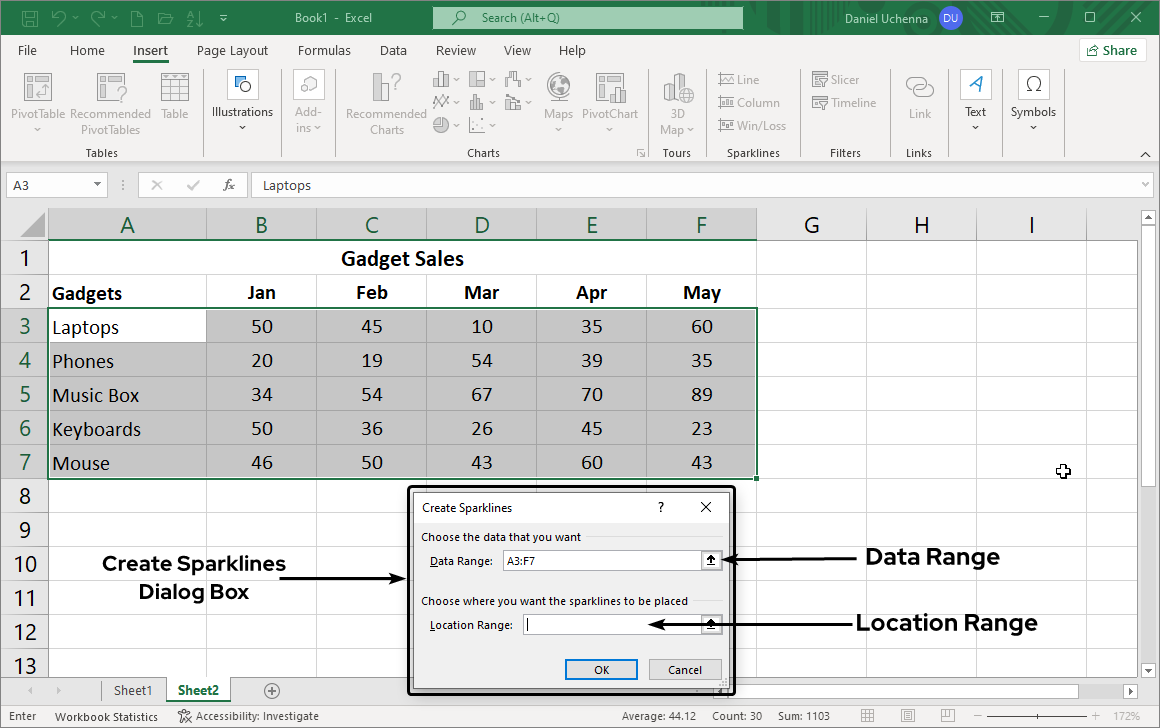This screenshot has width=1160, height=728.
Task: Click the Location Range collapse dialog icon
Action: 711,625
